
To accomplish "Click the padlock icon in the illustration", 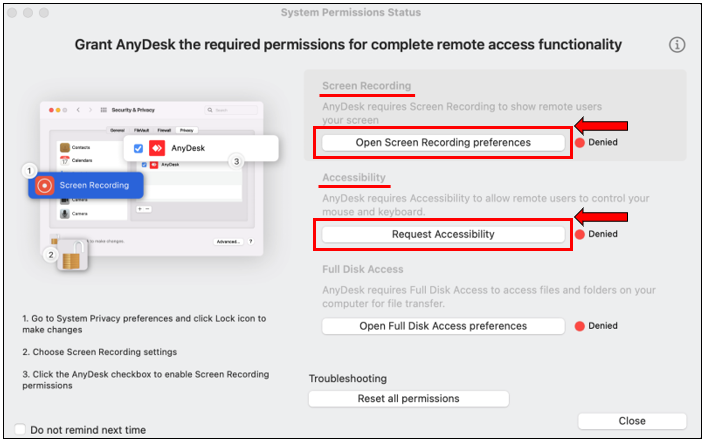I will (x=72, y=255).
